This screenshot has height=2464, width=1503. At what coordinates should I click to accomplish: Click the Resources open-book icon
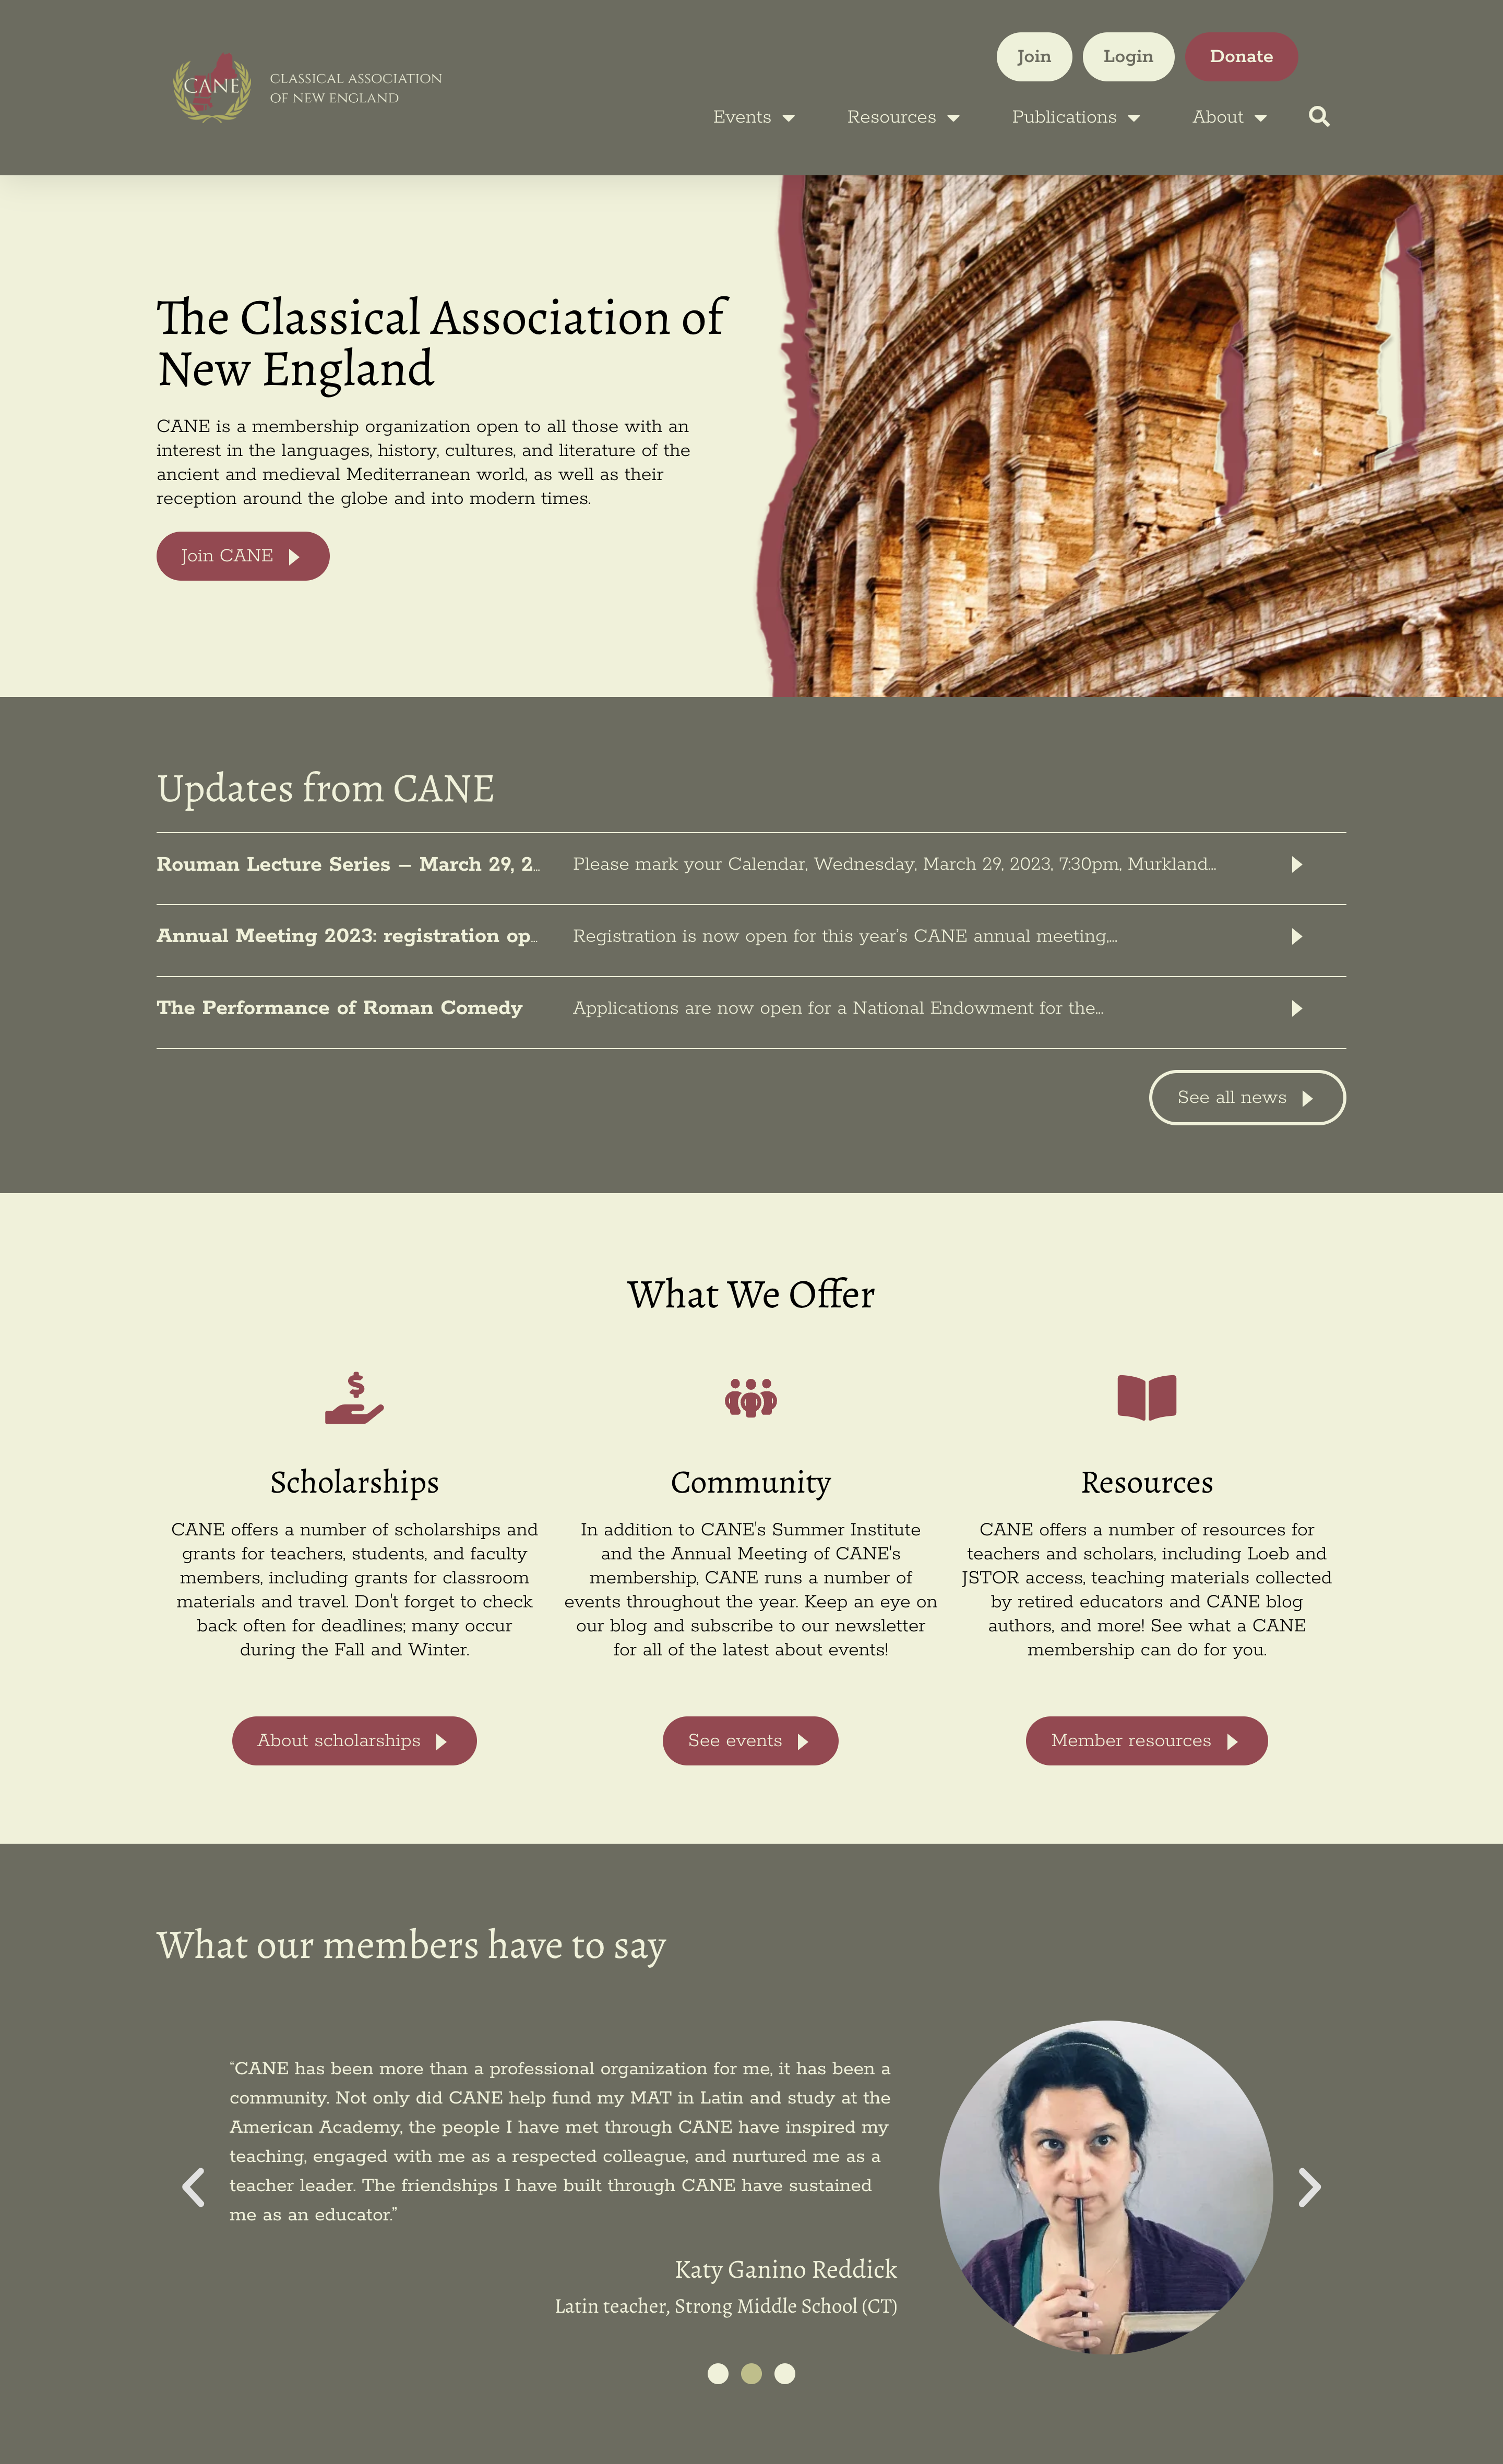coord(1146,1396)
